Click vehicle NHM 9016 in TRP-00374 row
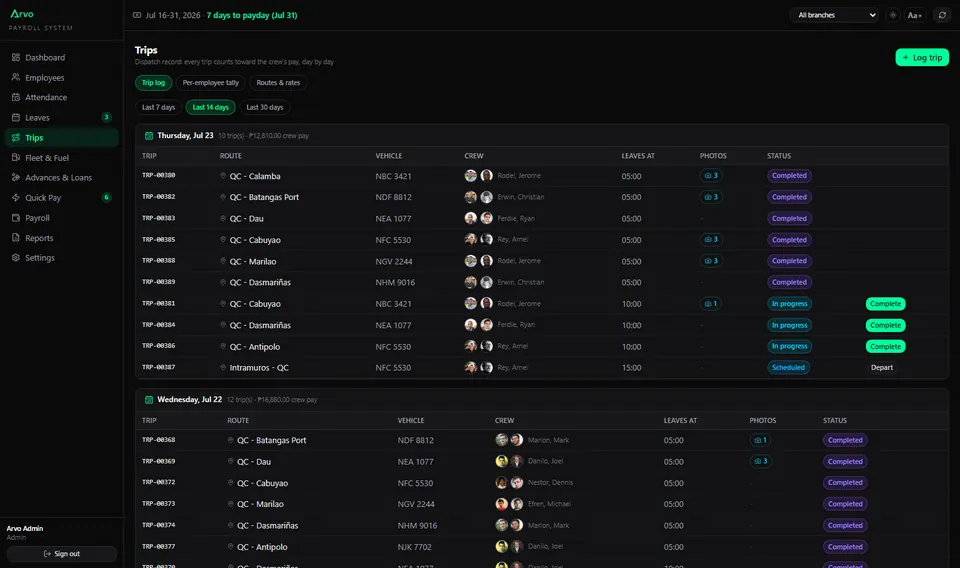Viewport: 960px width, 568px height. pyautogui.click(x=417, y=526)
